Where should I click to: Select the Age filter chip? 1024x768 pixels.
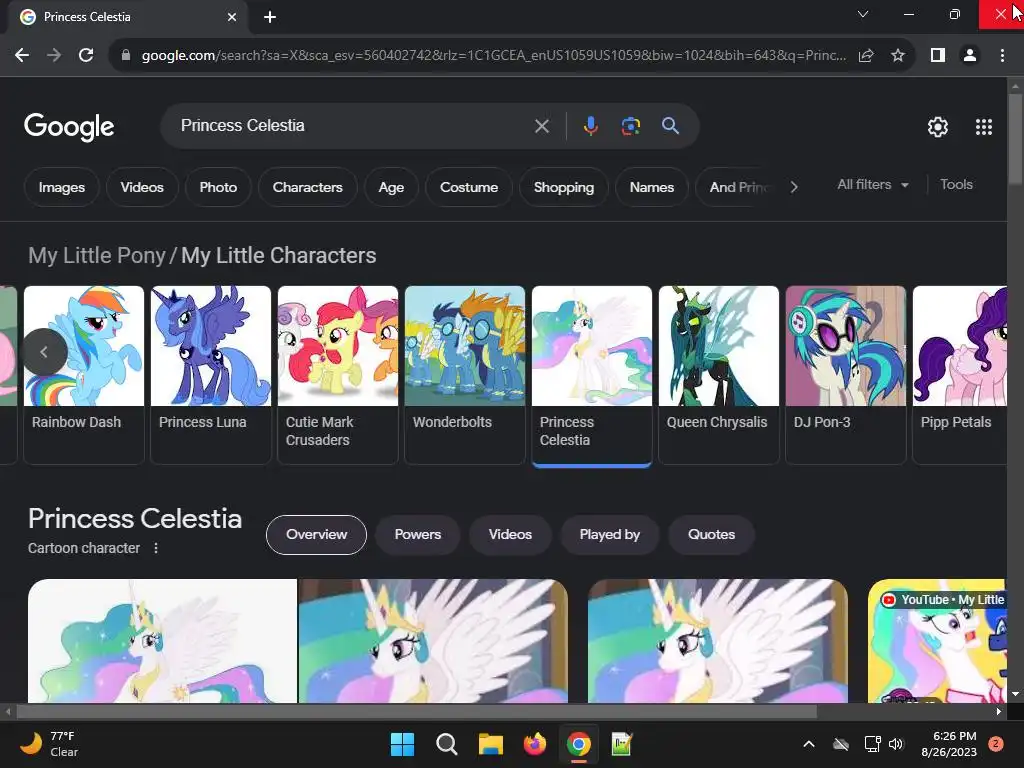pos(391,187)
